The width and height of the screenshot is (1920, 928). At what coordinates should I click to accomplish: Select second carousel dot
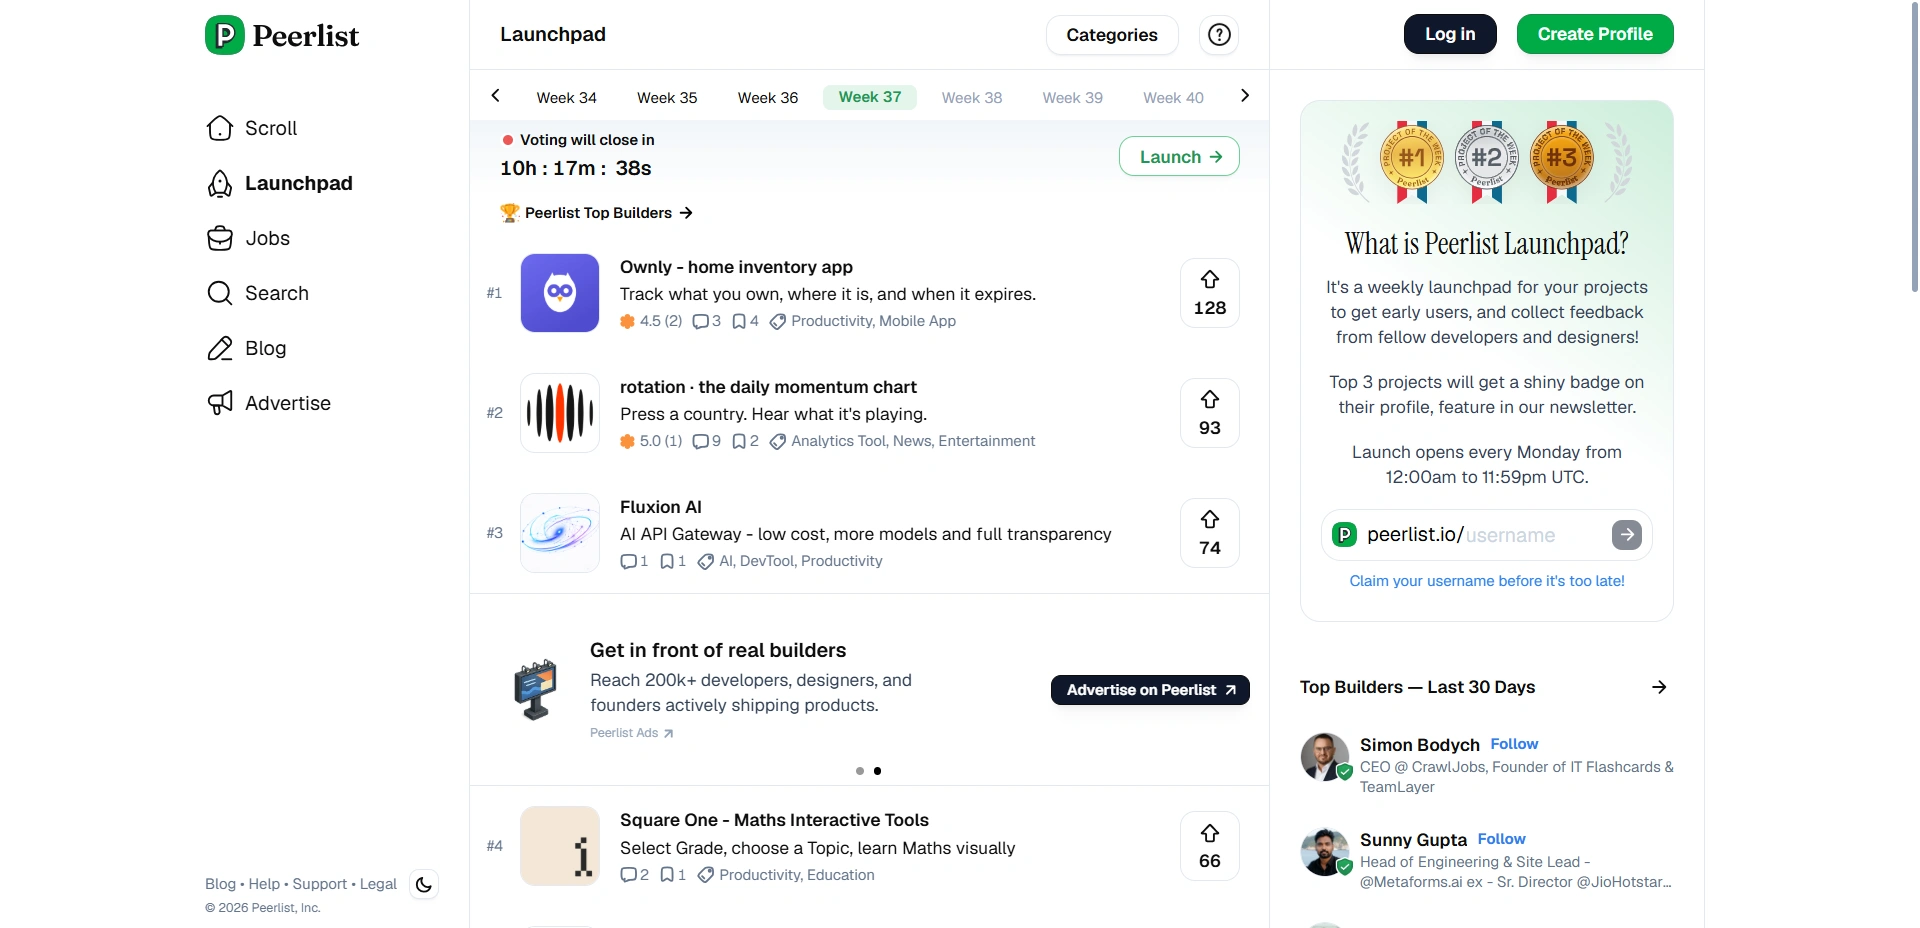(877, 771)
